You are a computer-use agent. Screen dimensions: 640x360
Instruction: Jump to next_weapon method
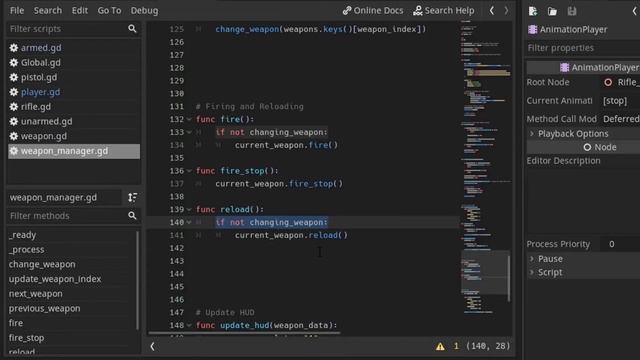[x=36, y=294]
